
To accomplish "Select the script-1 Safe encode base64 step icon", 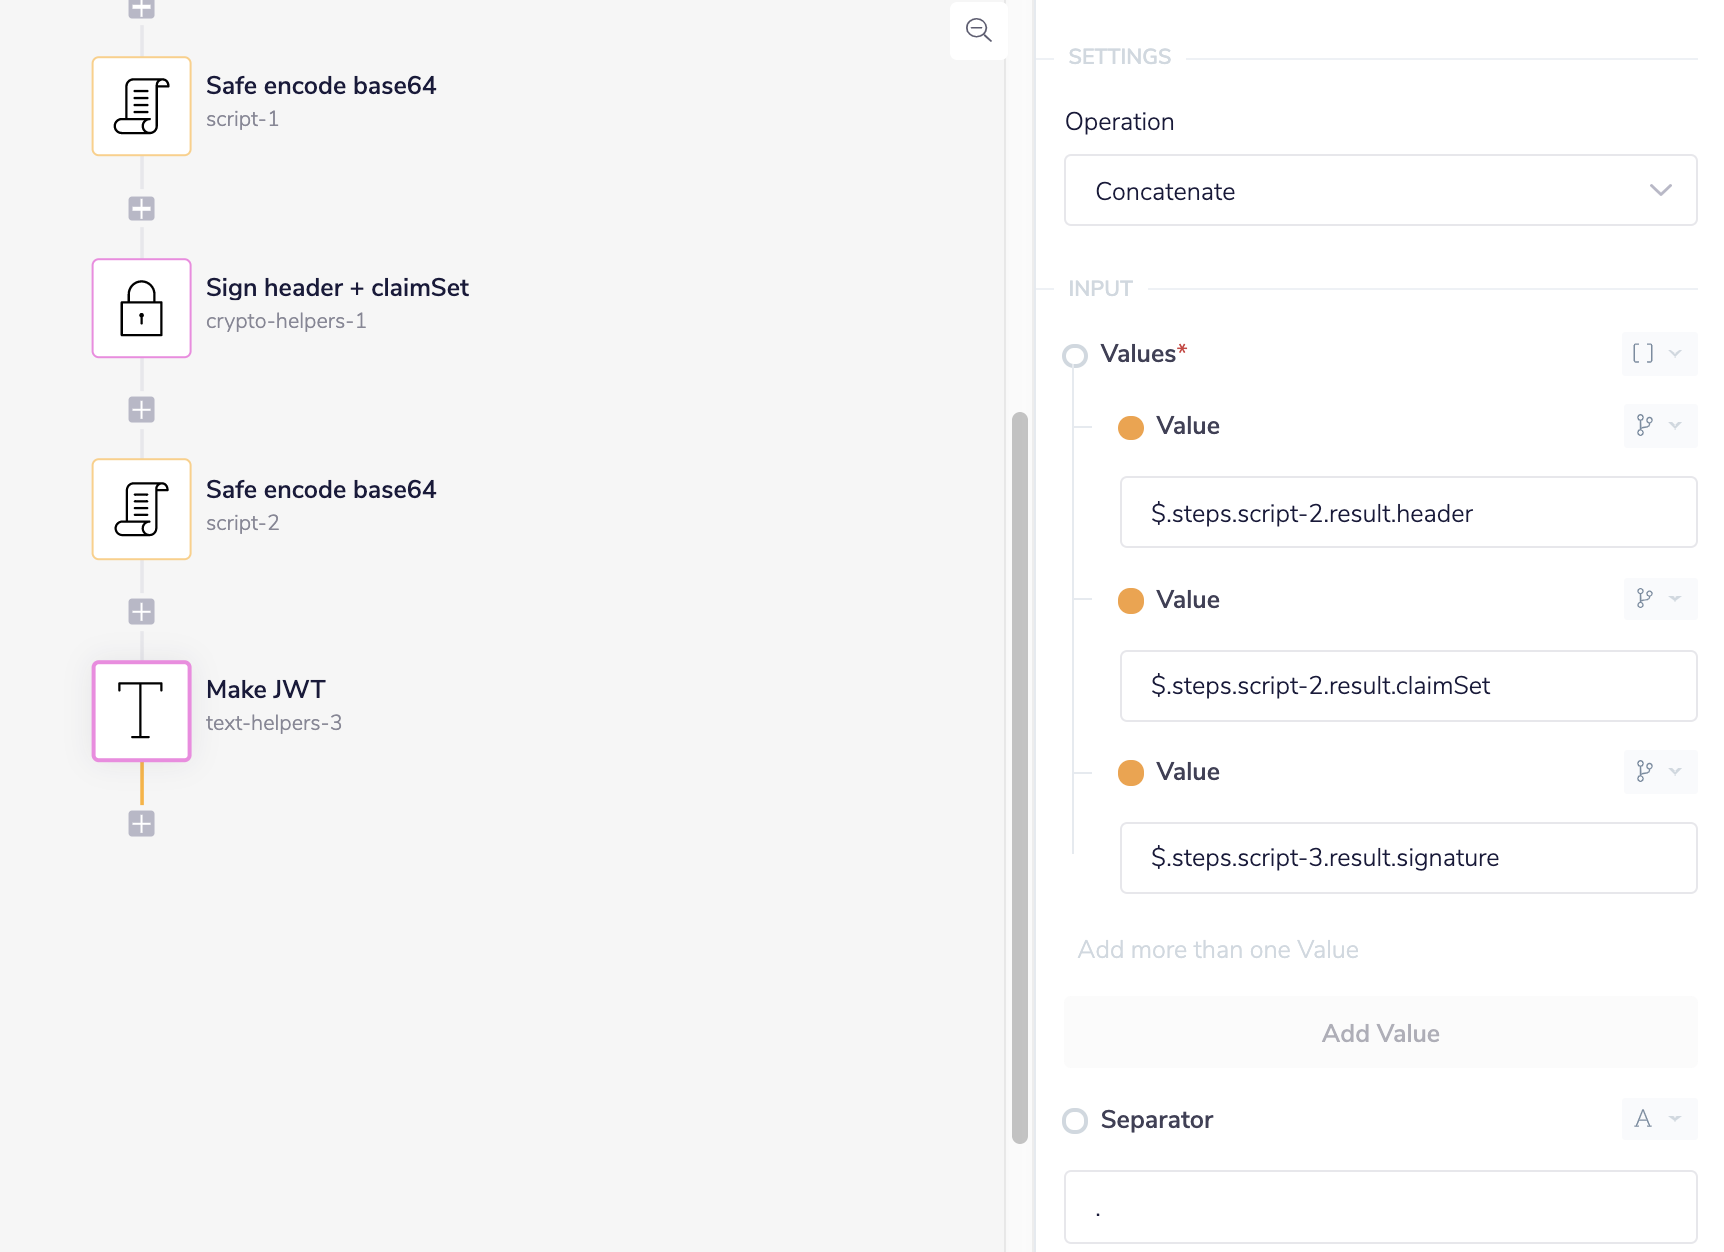I will click(x=142, y=106).
